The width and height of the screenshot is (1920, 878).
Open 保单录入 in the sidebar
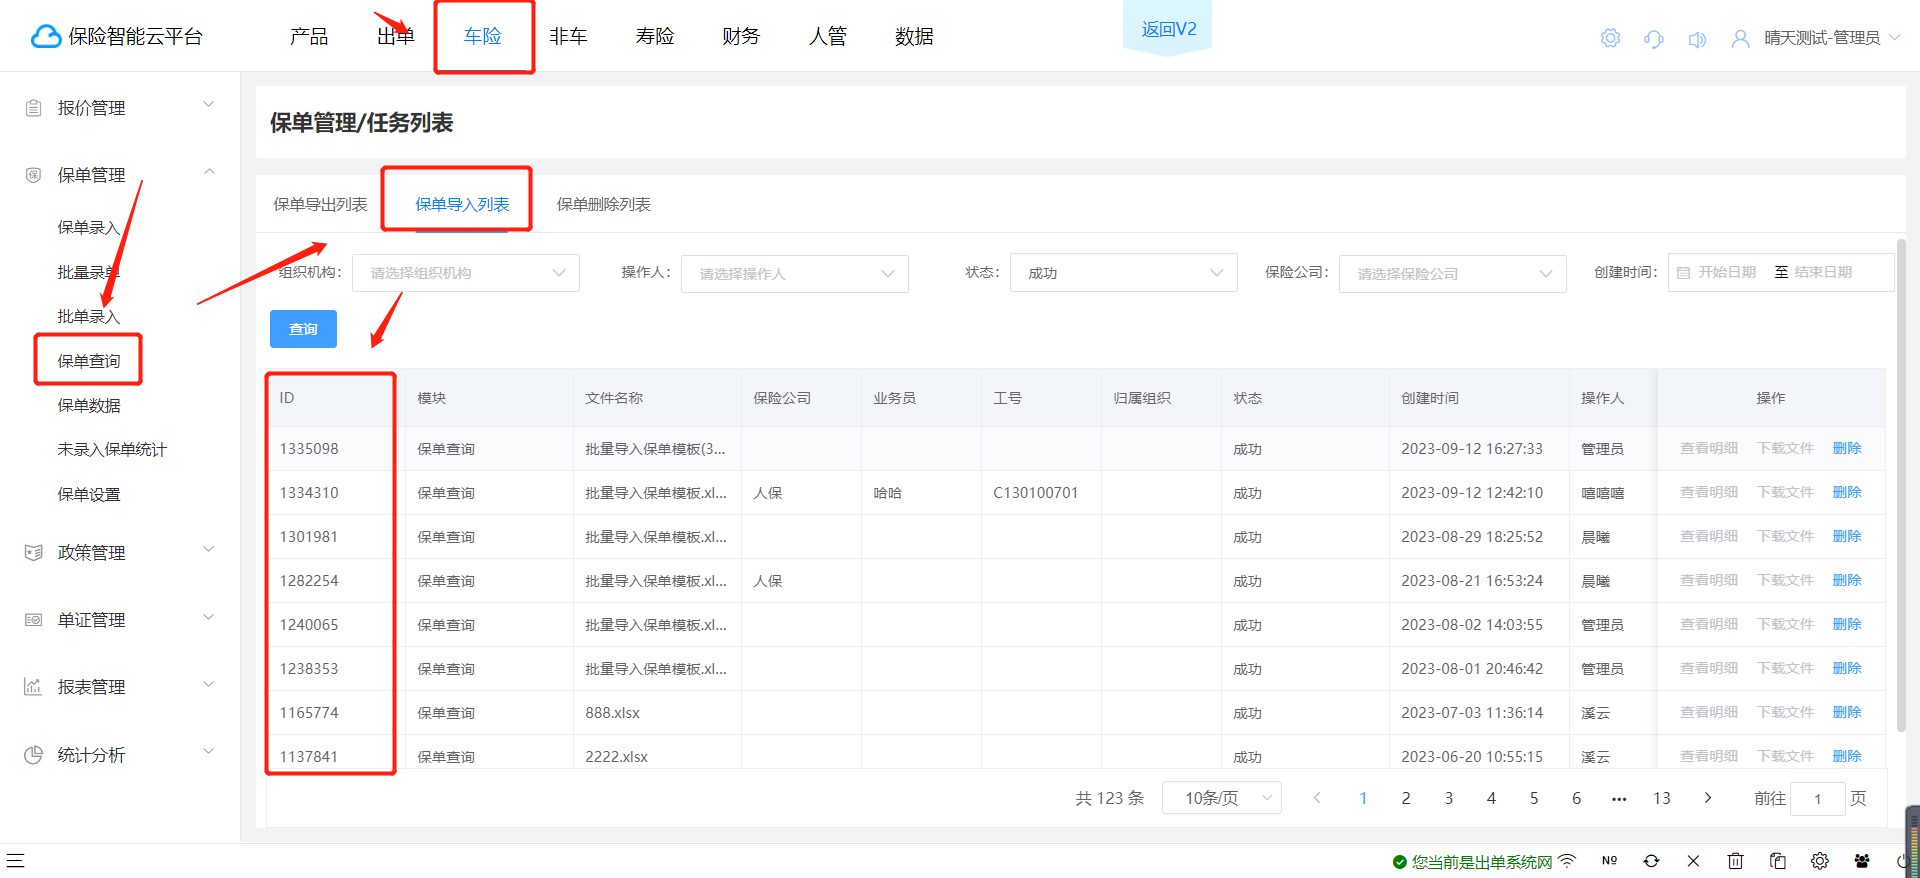coord(89,228)
